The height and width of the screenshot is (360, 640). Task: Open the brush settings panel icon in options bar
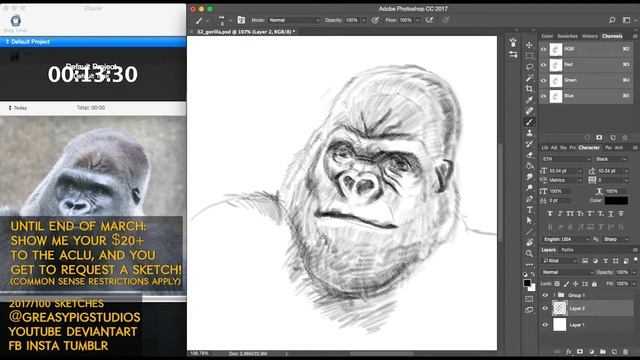tap(241, 20)
